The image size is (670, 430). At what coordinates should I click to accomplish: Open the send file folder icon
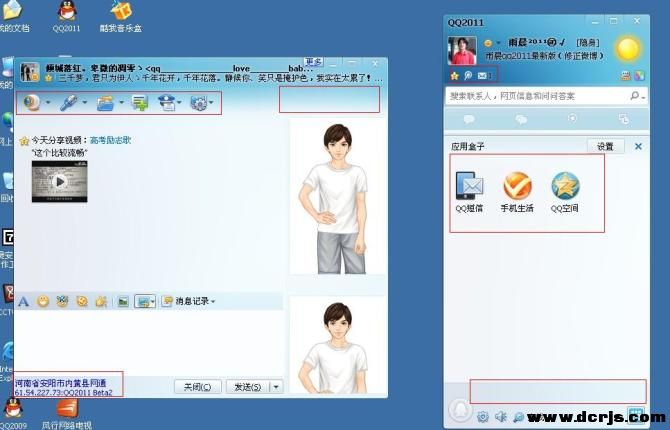click(x=105, y=103)
